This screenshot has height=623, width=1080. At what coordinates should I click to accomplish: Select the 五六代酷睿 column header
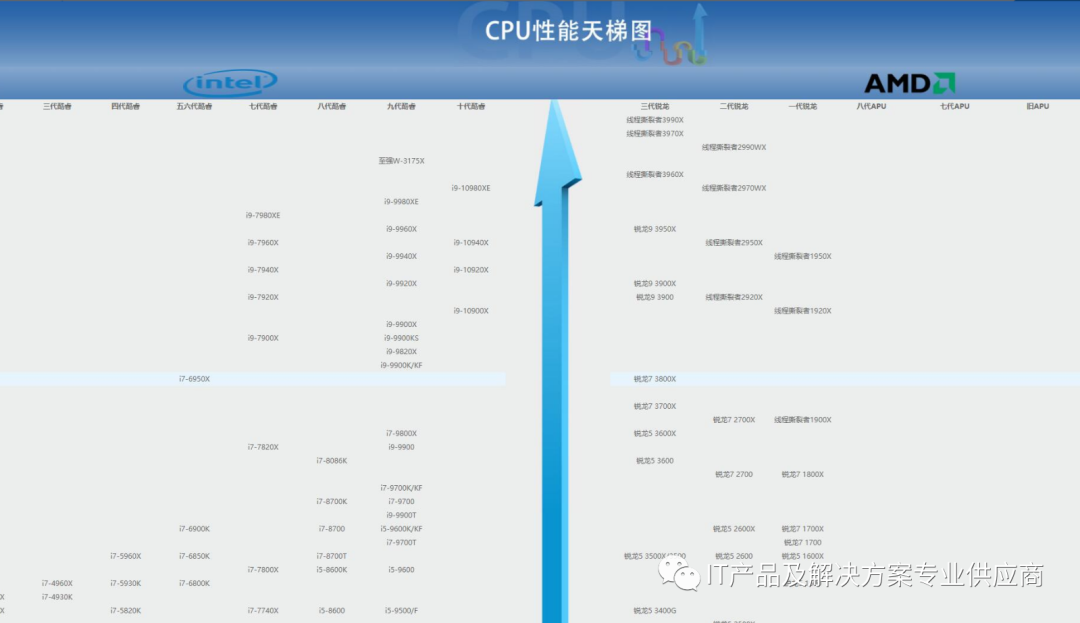tap(194, 106)
